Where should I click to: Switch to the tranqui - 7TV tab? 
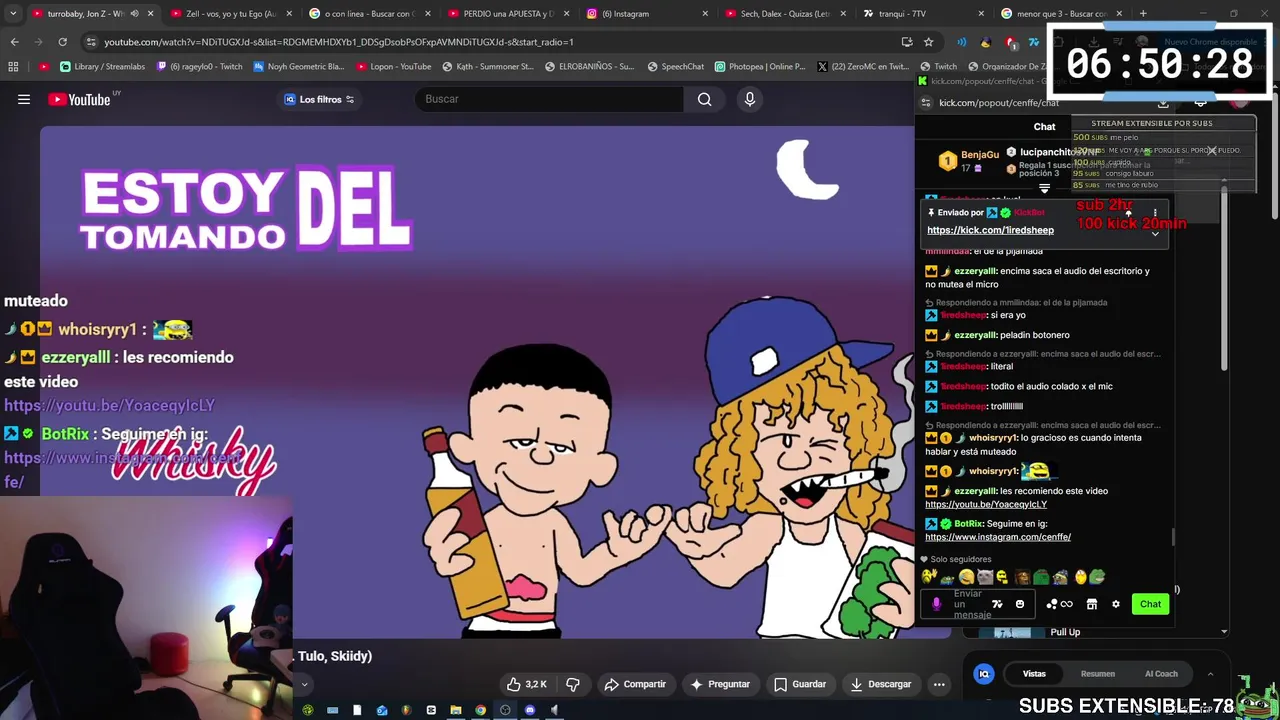[923, 14]
